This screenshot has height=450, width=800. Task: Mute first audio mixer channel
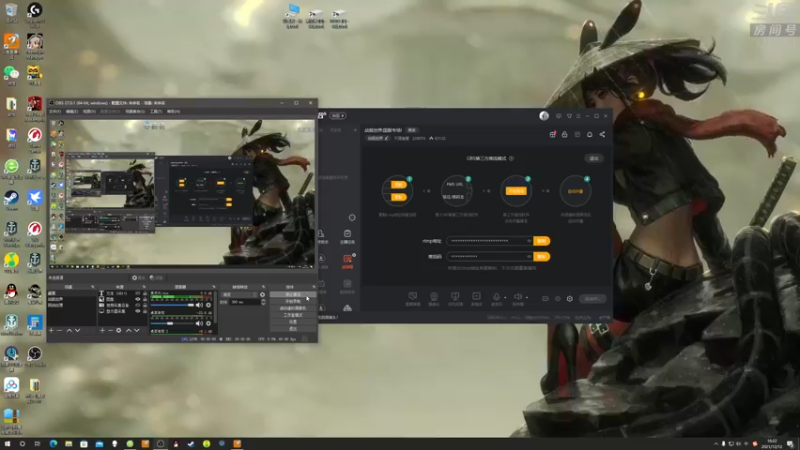[199, 305]
